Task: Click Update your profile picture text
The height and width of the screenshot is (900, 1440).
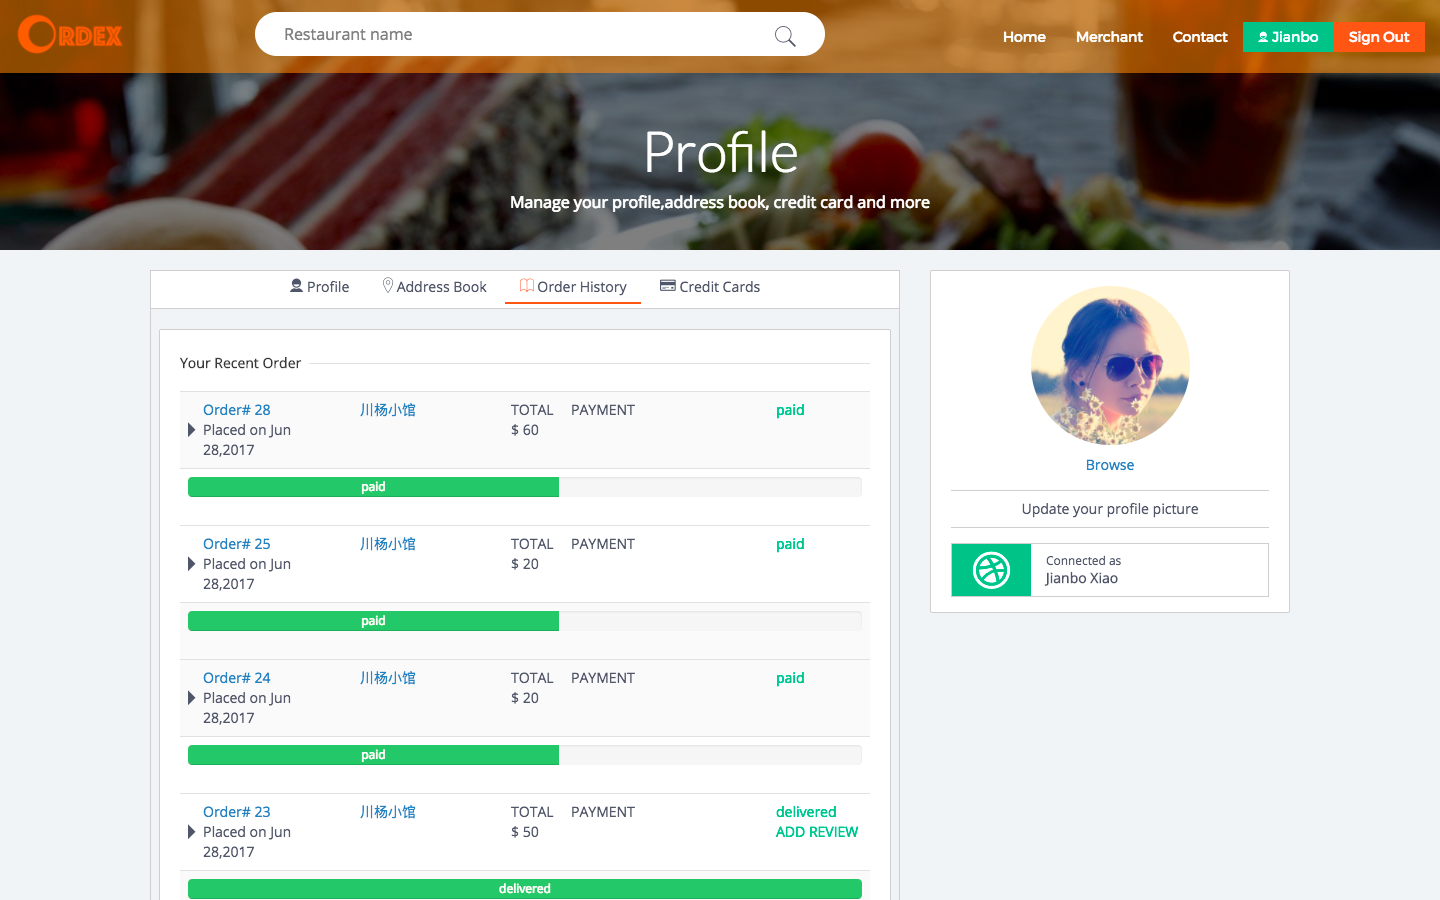Action: 1110,509
